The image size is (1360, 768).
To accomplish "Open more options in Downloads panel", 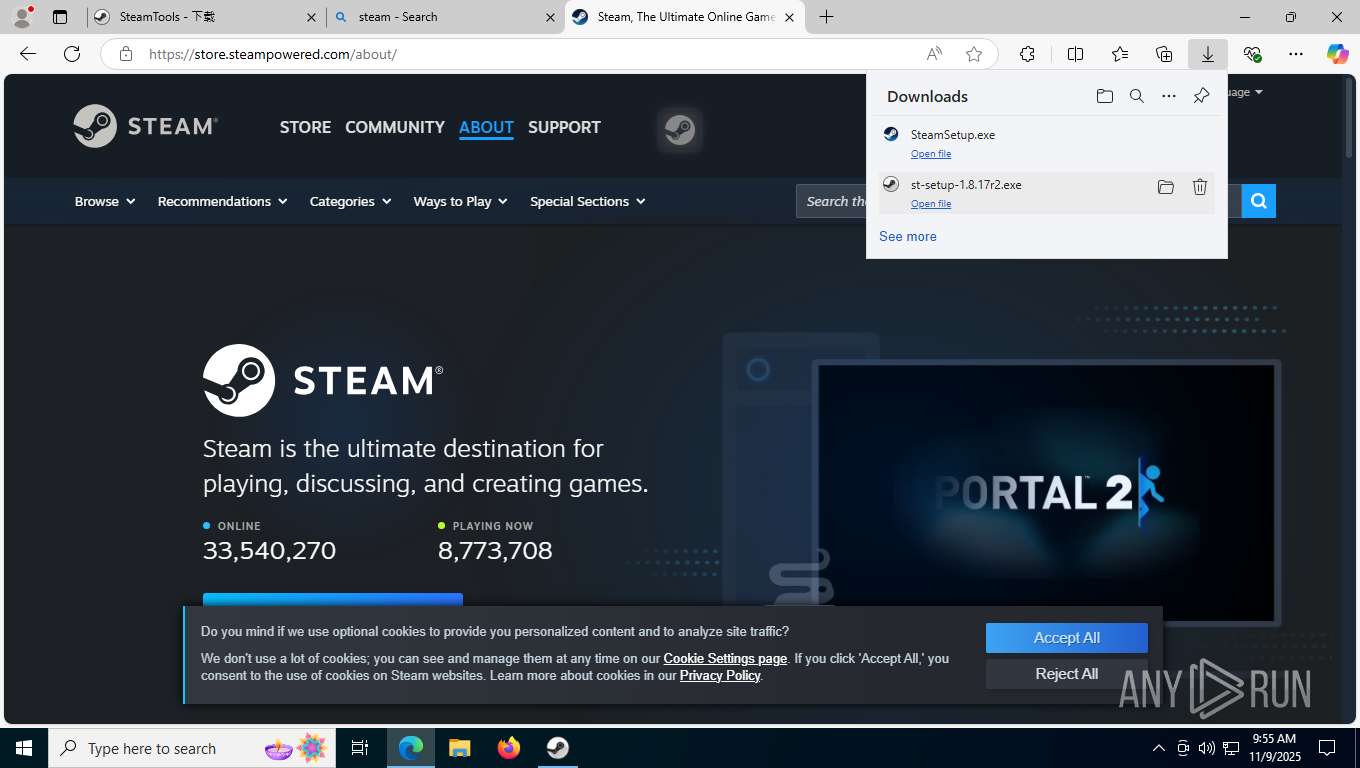I will point(1168,96).
